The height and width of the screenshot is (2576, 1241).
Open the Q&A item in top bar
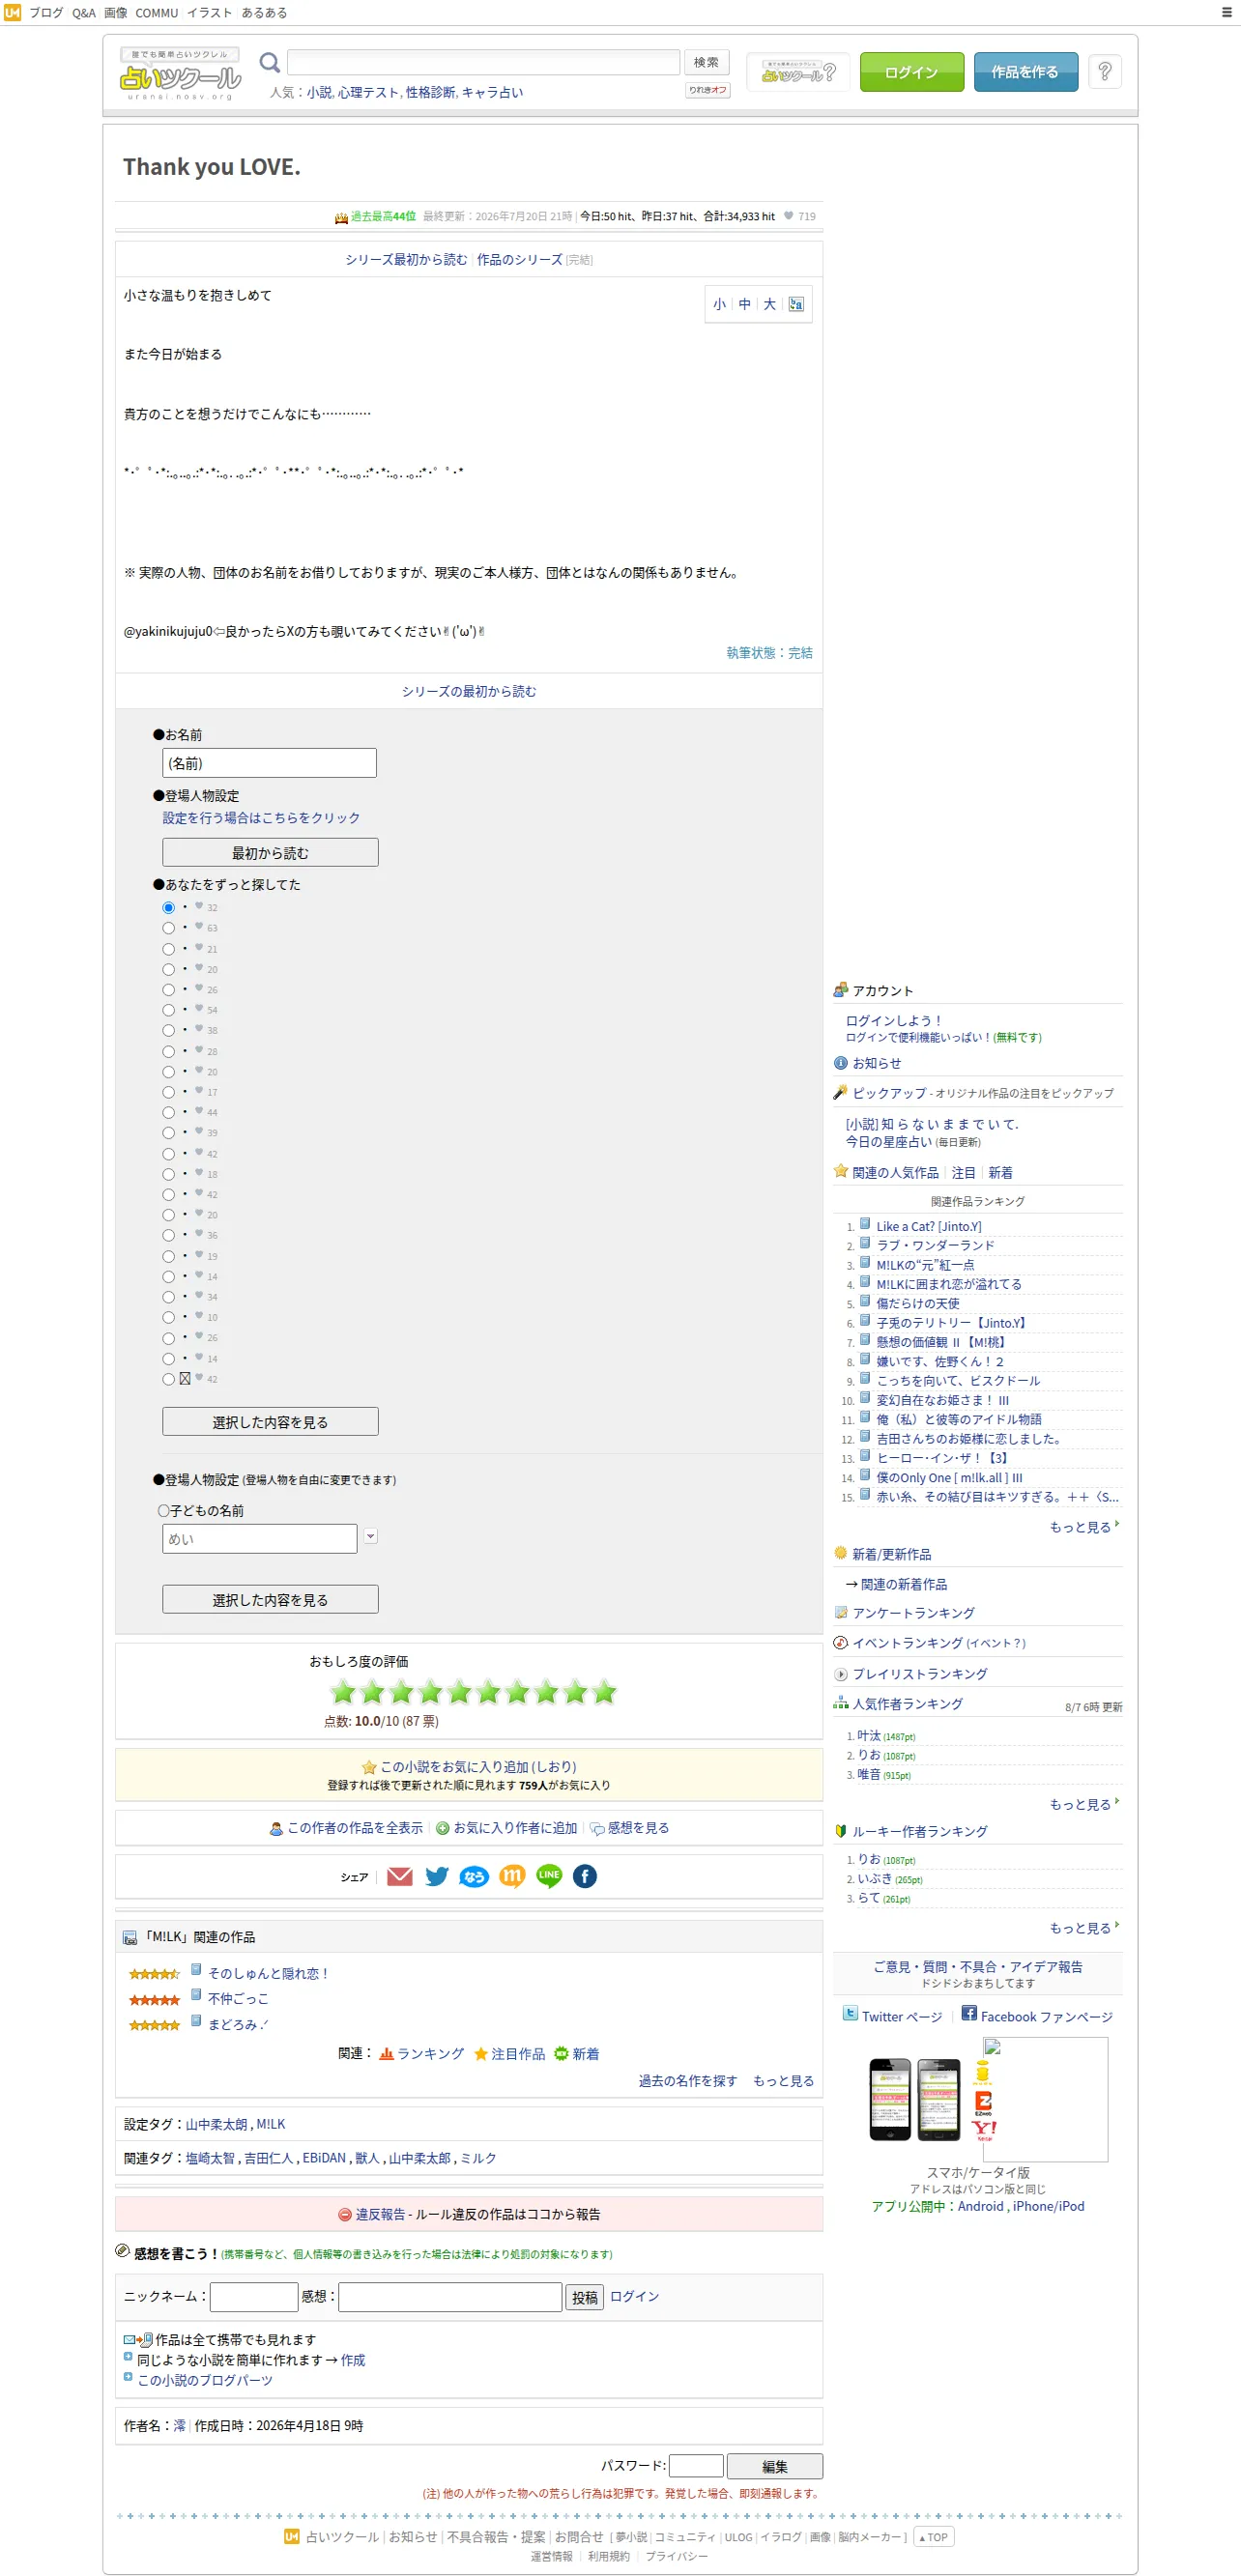tap(84, 13)
